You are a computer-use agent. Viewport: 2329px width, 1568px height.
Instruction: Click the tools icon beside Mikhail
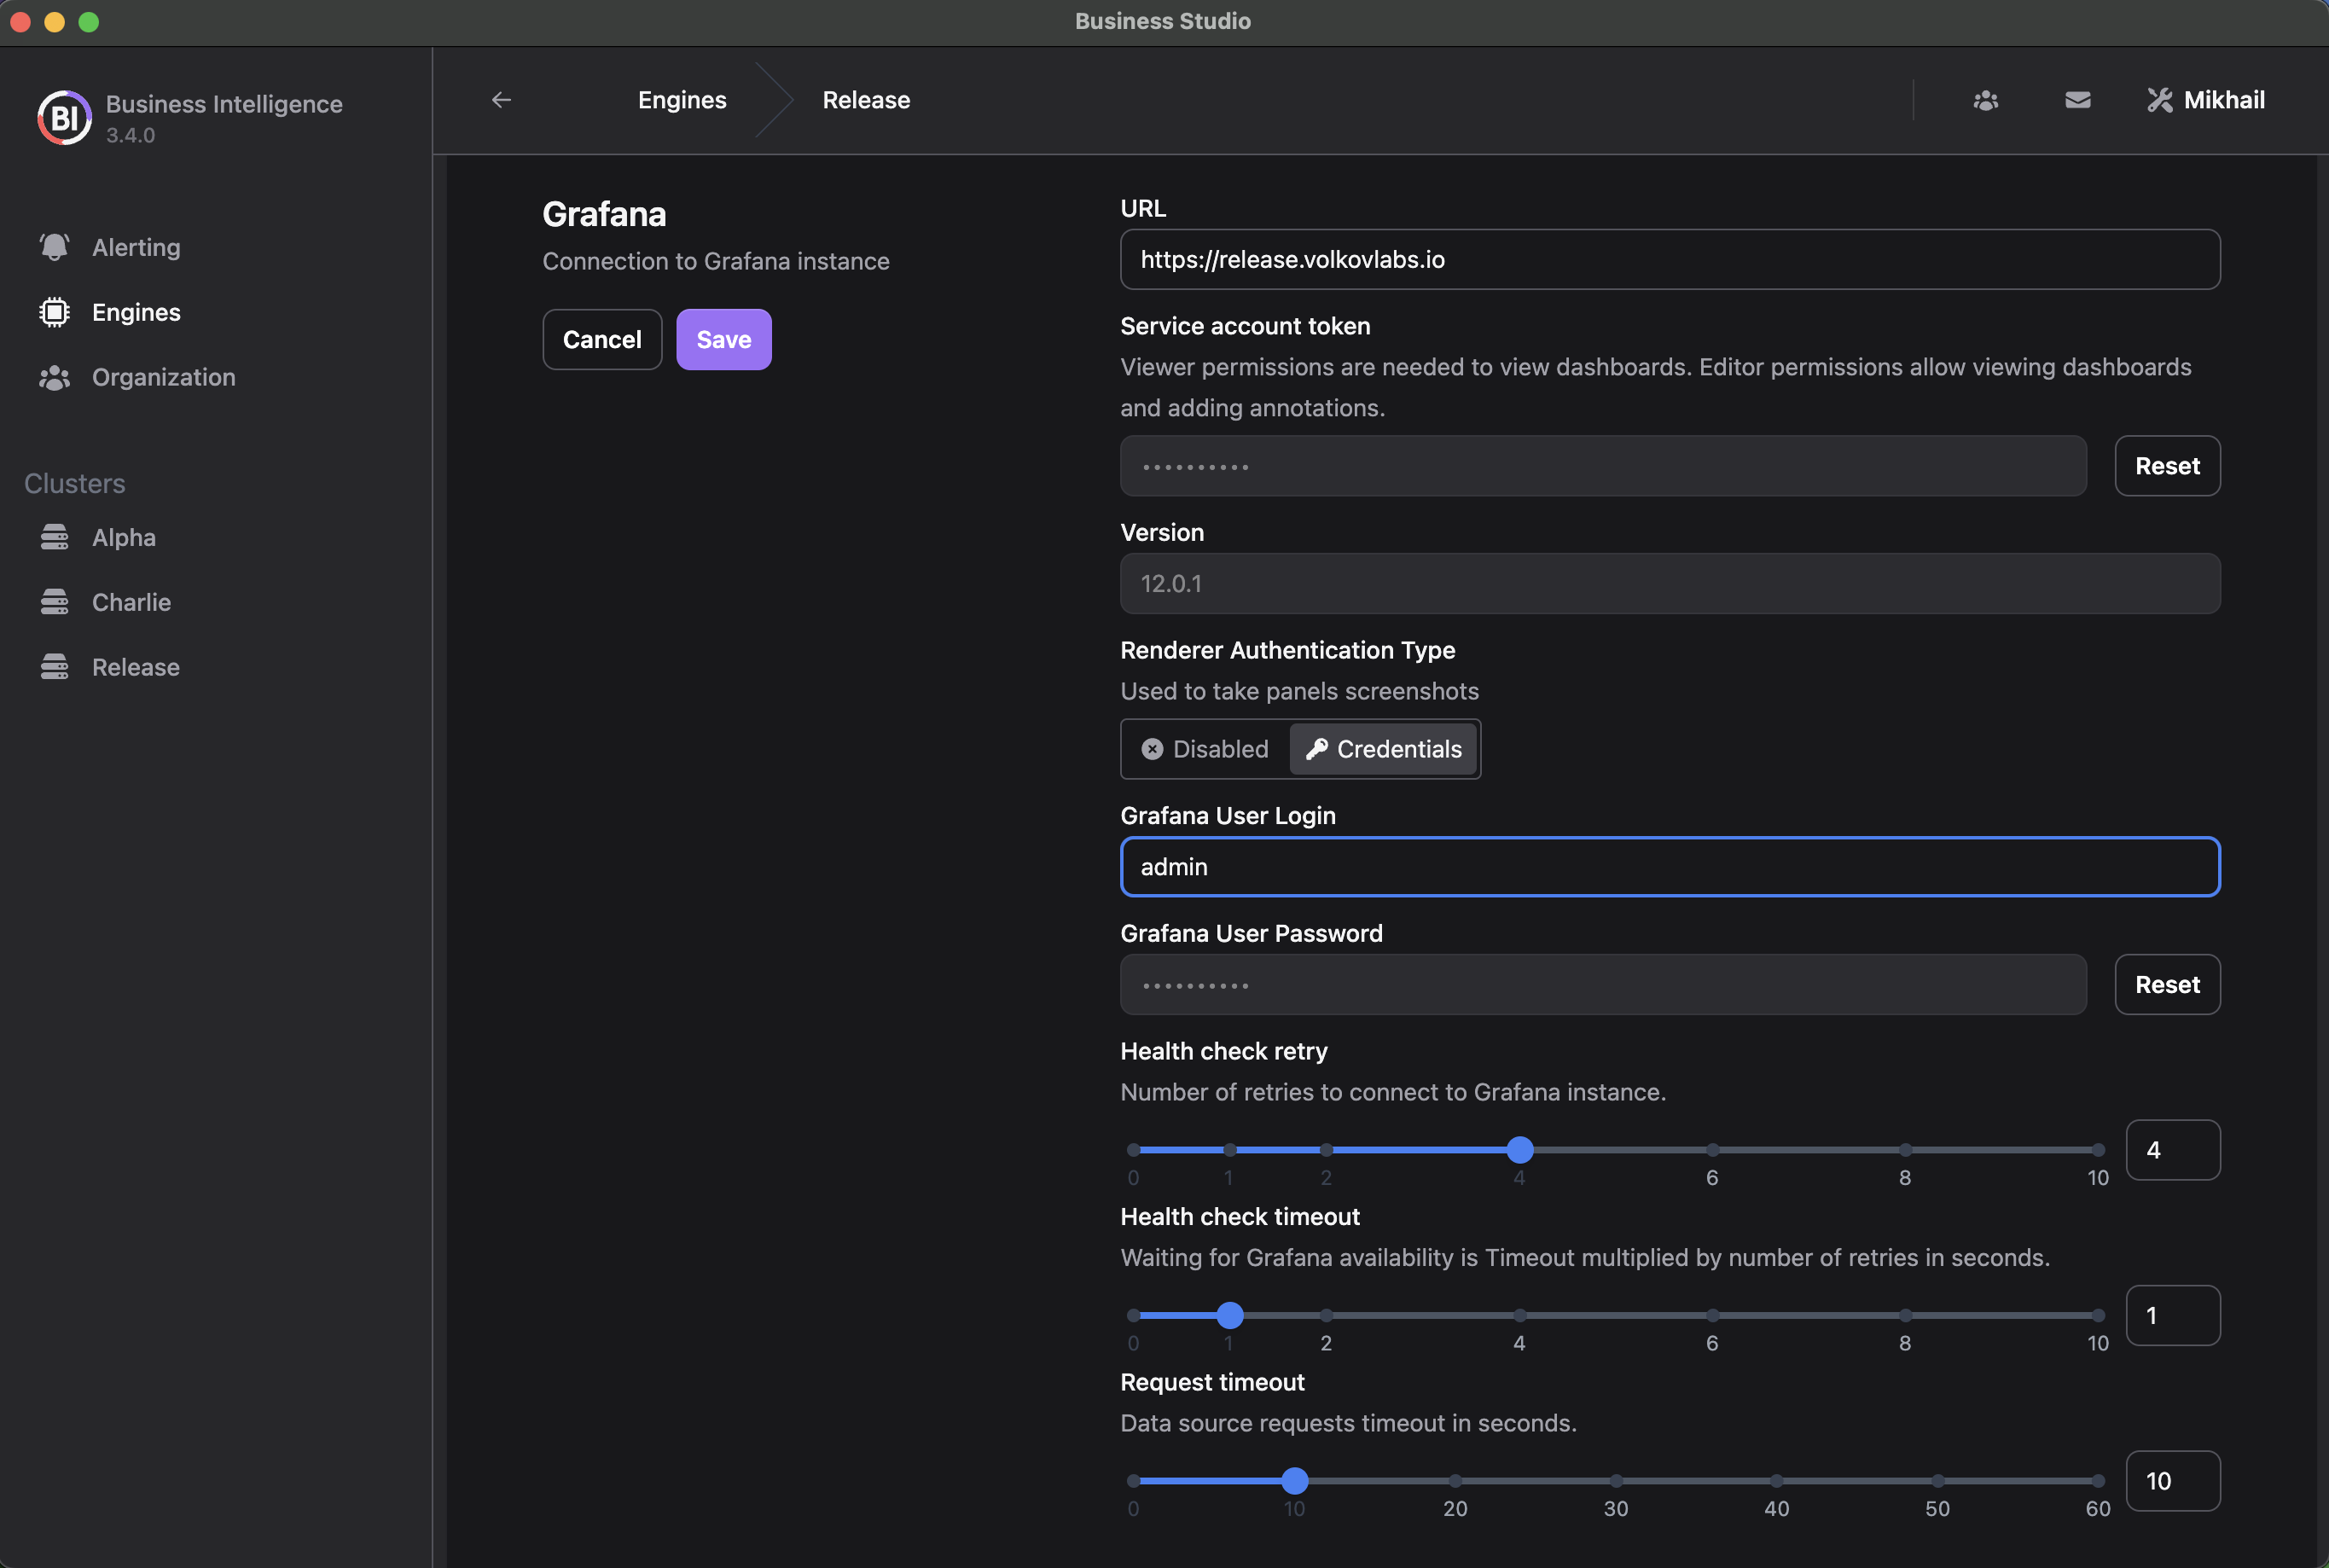click(2160, 100)
